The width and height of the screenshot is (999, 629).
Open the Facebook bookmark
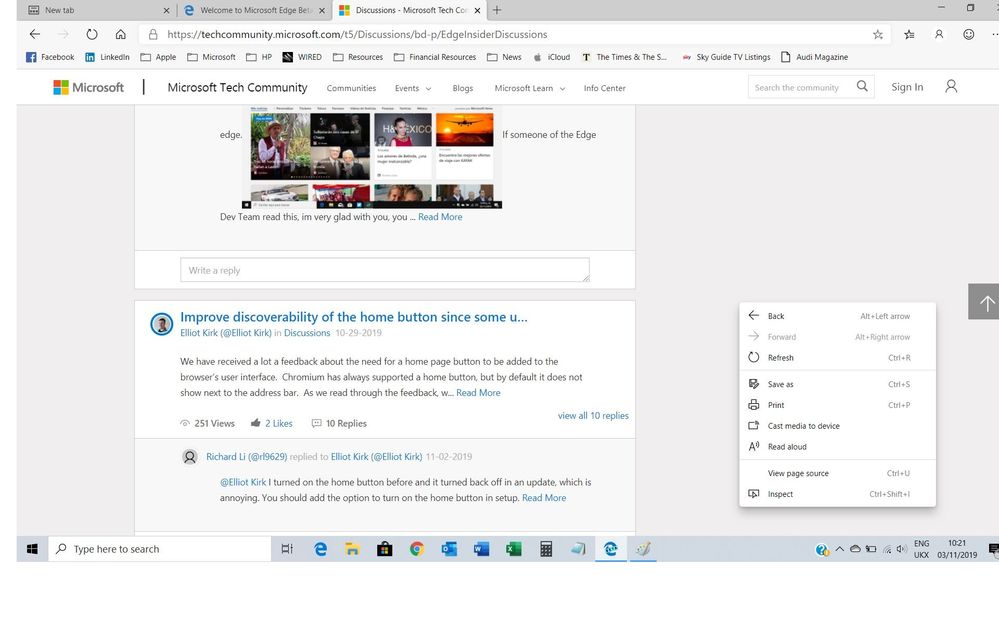[50, 57]
